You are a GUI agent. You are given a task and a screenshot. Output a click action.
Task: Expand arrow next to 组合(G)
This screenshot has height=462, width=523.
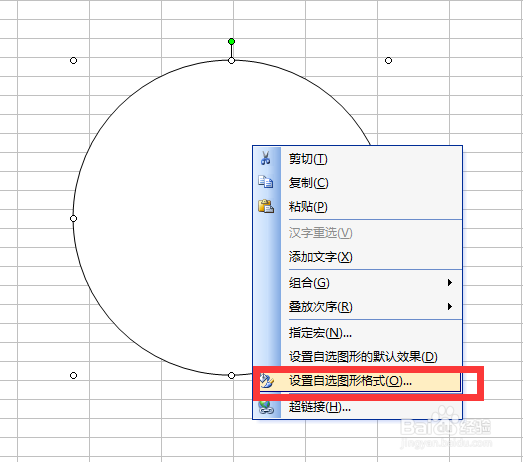coord(450,283)
